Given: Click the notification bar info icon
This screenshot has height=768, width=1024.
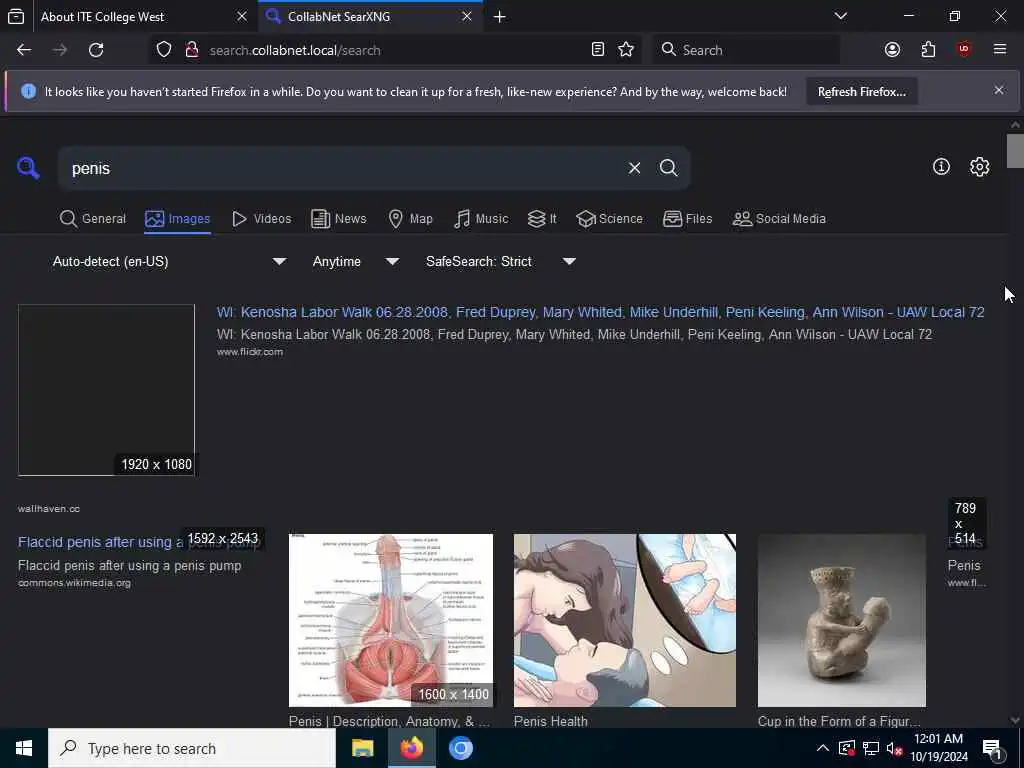Looking at the screenshot, I should coord(28,91).
